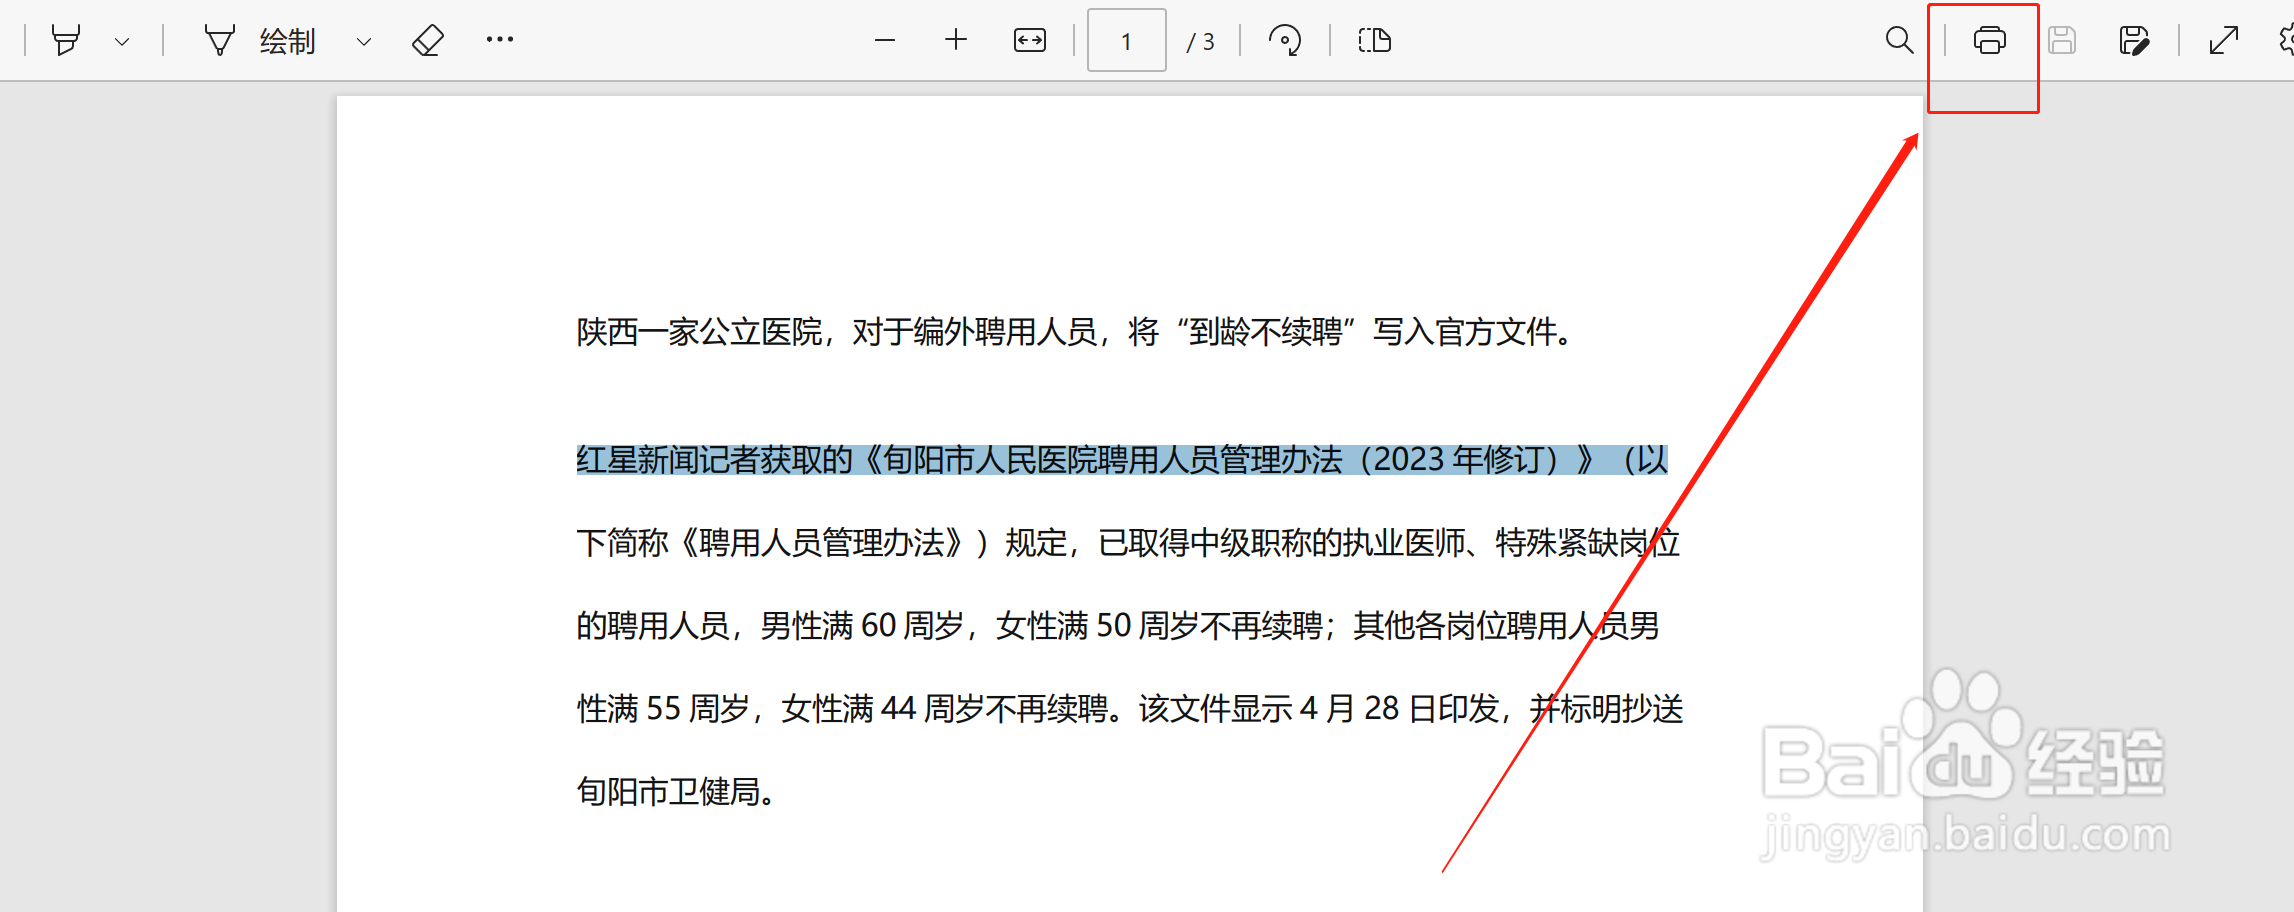Switch to page view layout
Screen dimensions: 2294x912
point(1374,40)
